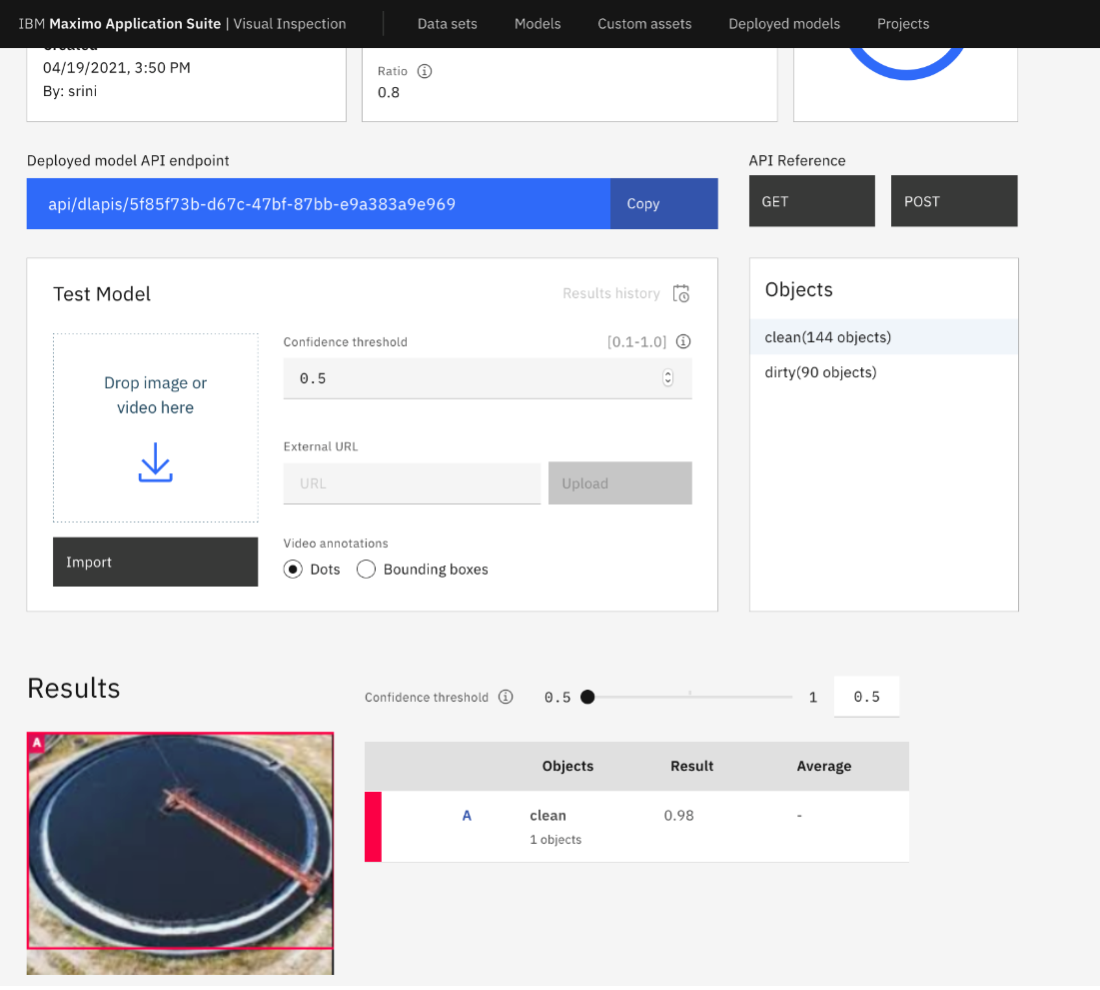
Task: Click the clean object row label
Action: point(548,815)
